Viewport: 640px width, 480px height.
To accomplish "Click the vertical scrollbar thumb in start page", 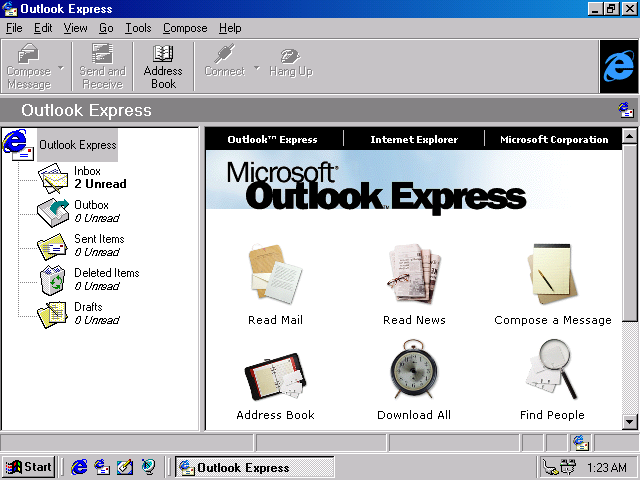I will tap(630, 232).
